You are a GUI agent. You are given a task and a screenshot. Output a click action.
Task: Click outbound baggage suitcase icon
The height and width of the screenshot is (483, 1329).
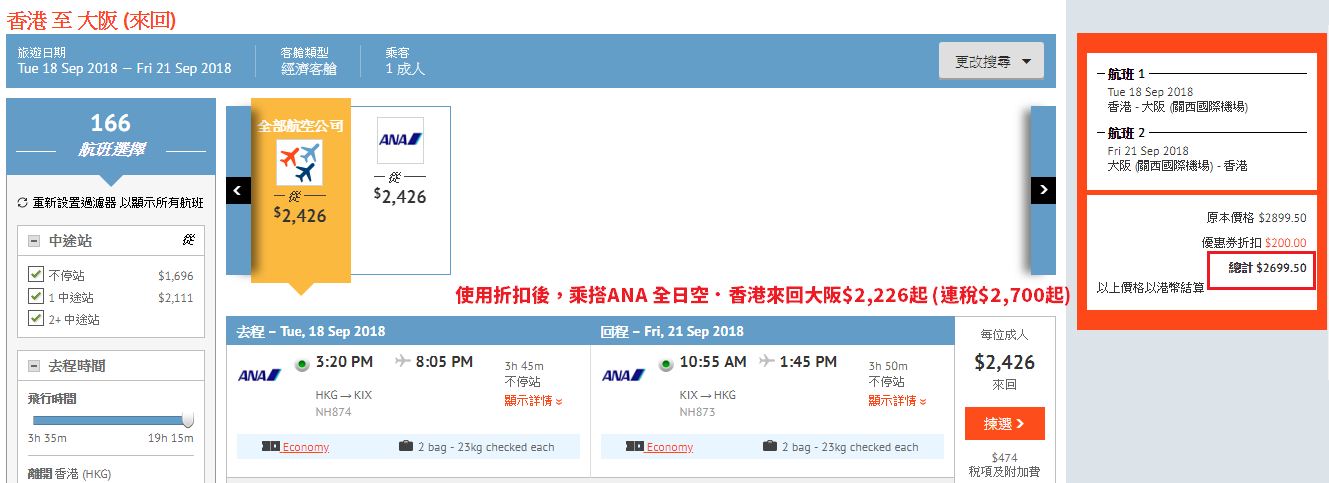[406, 446]
